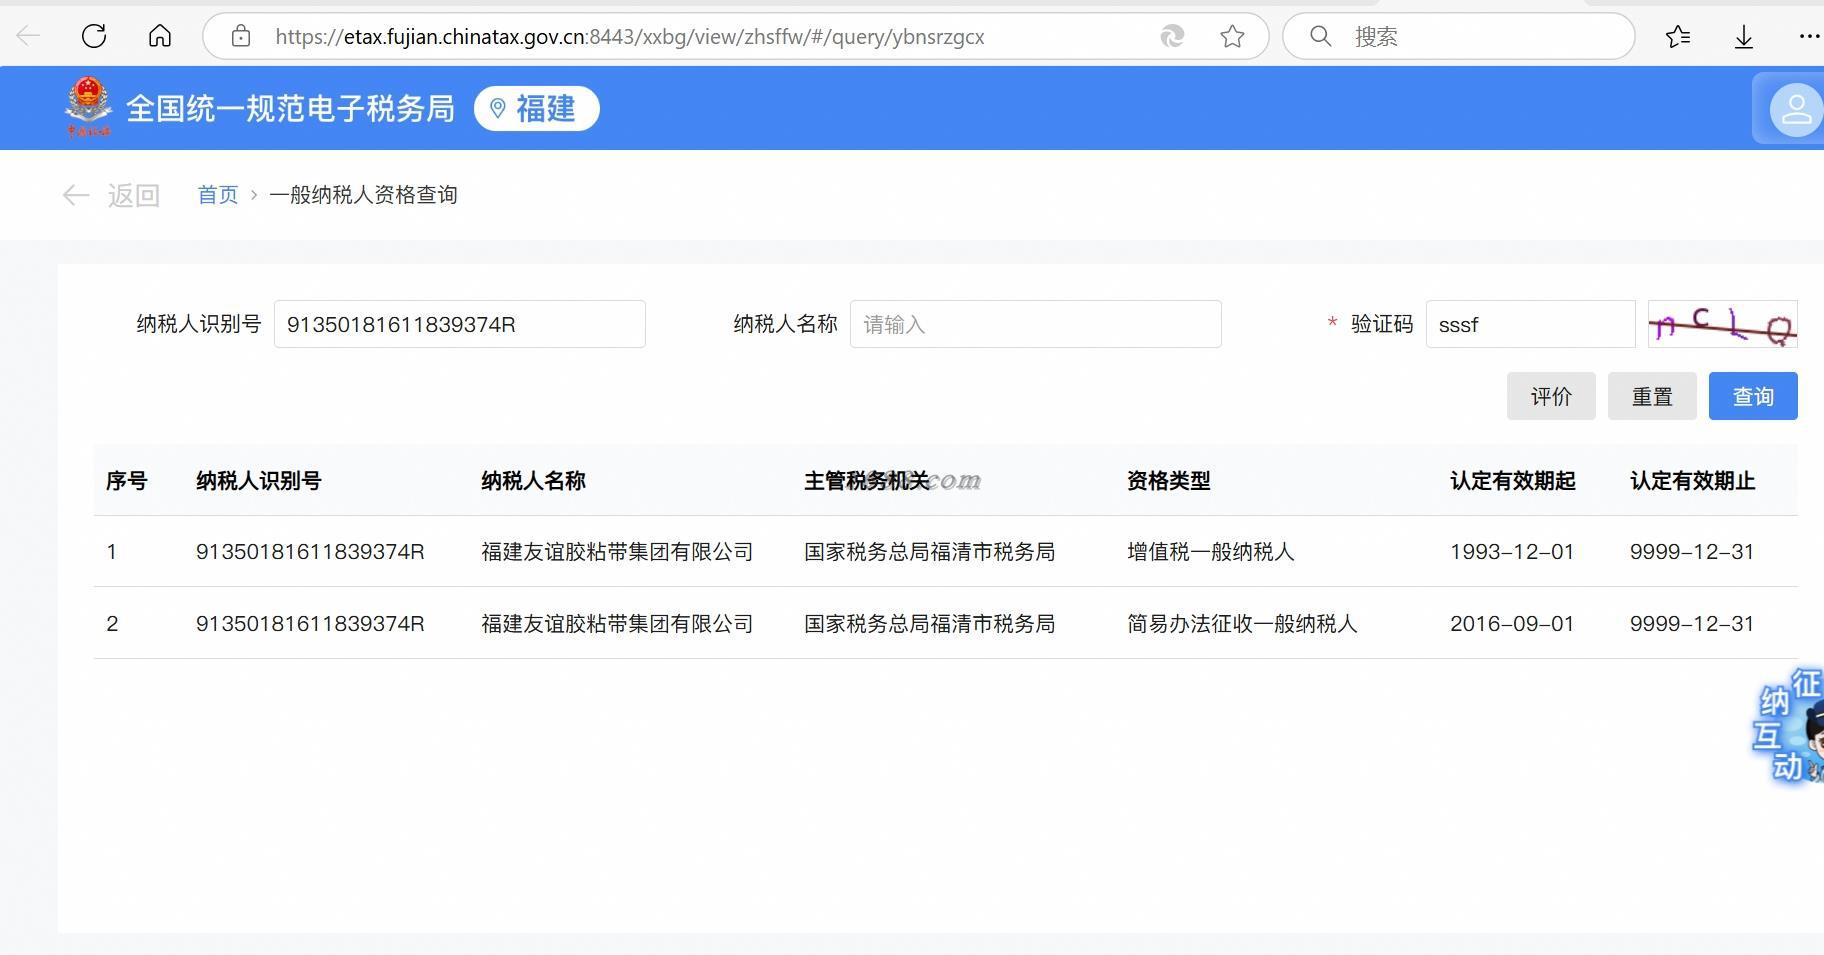
Task: Open downloads arrow icon
Action: tap(1744, 37)
